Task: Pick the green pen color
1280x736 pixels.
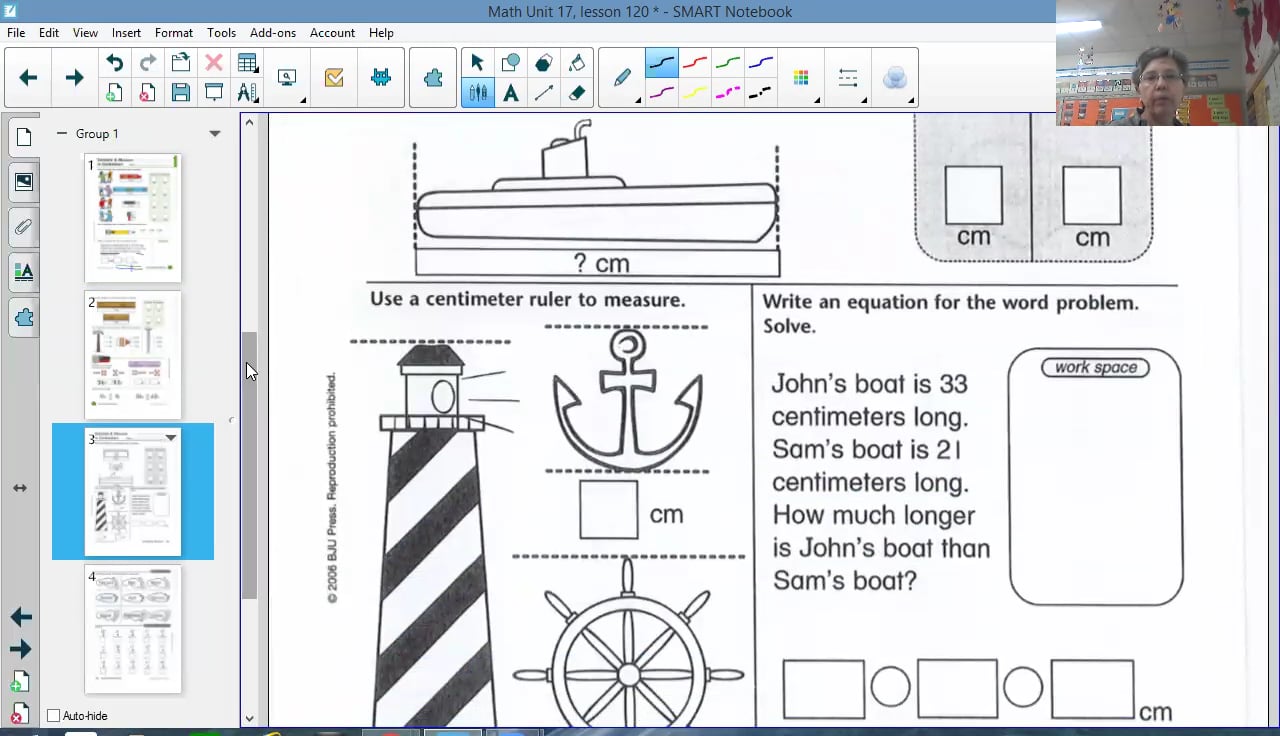Action: coord(727,63)
